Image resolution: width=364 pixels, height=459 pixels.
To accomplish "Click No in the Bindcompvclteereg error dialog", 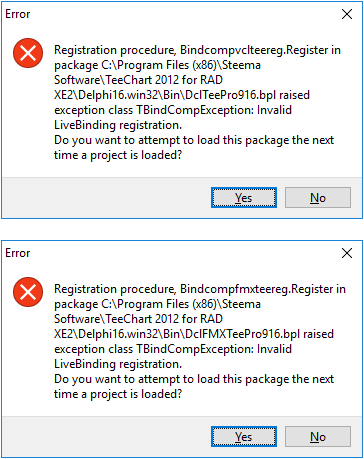I will coord(318,198).
